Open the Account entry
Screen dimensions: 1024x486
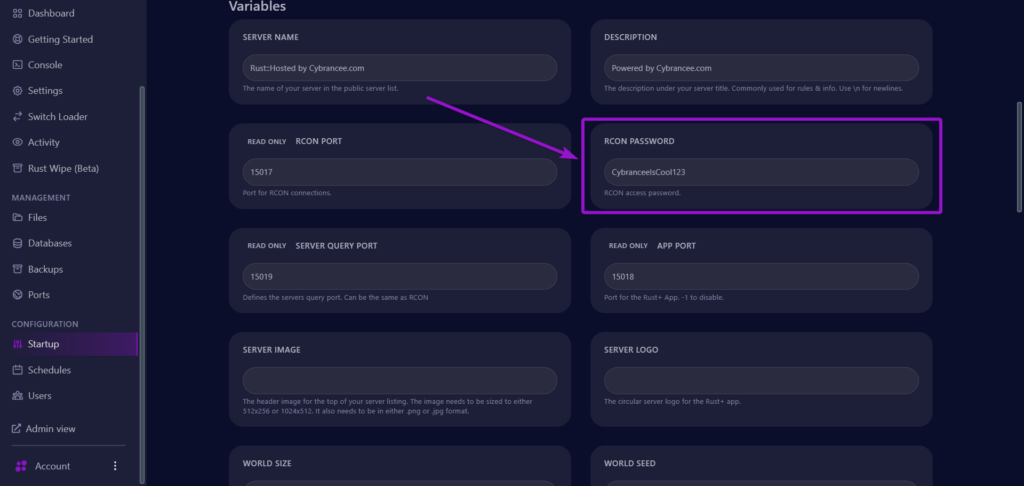[52, 466]
